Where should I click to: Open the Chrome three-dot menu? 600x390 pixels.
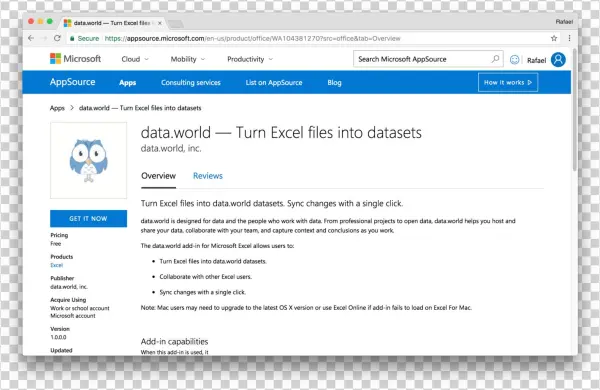point(569,38)
